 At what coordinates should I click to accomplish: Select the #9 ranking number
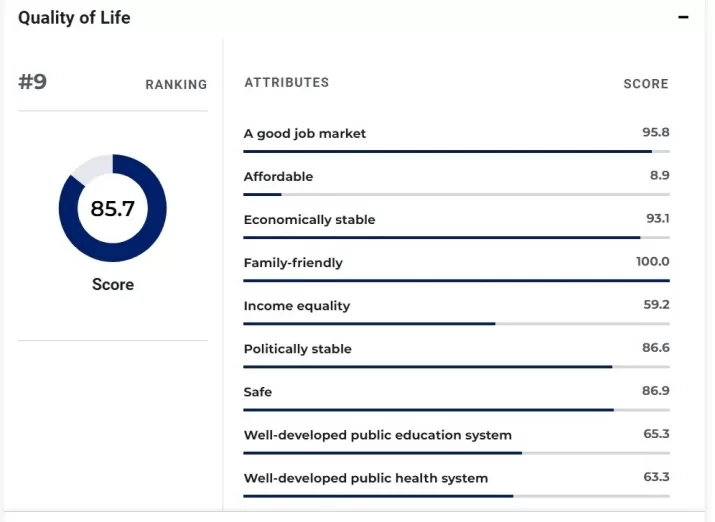coord(33,82)
